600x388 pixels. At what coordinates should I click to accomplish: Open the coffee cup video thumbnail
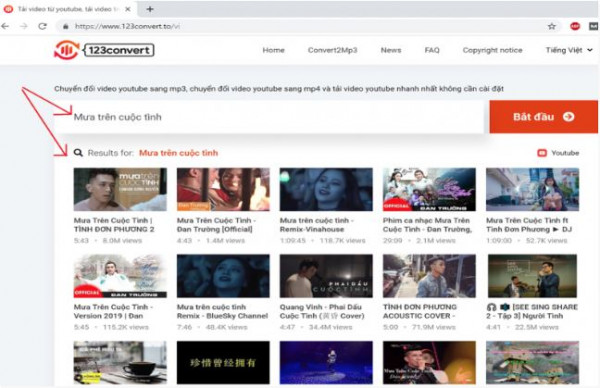point(120,362)
